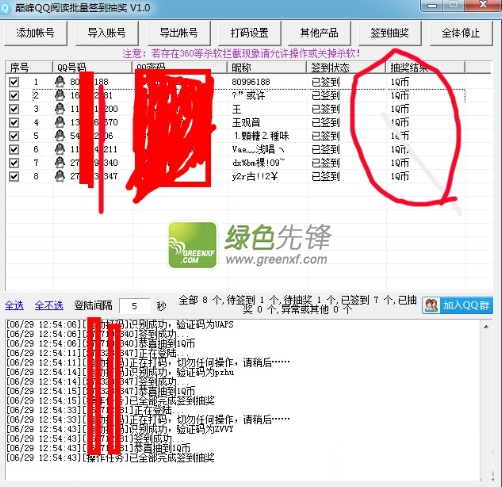Toggle the checkbox for row 8
The height and width of the screenshot is (487, 502).
click(14, 176)
